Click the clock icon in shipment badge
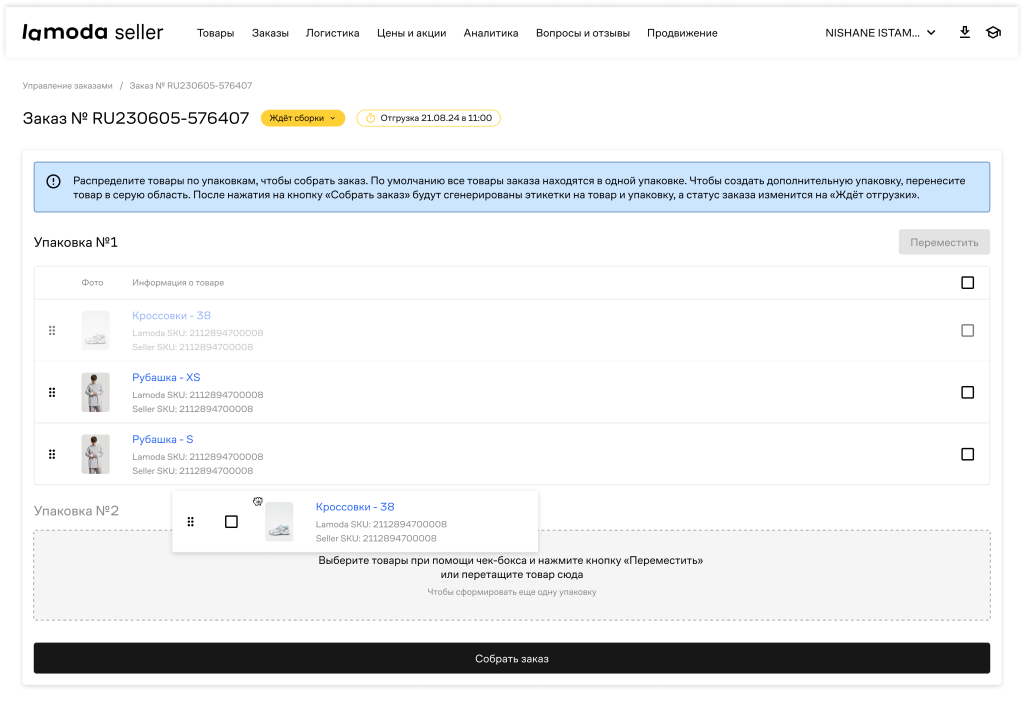This screenshot has height=727, width=1024. point(370,118)
